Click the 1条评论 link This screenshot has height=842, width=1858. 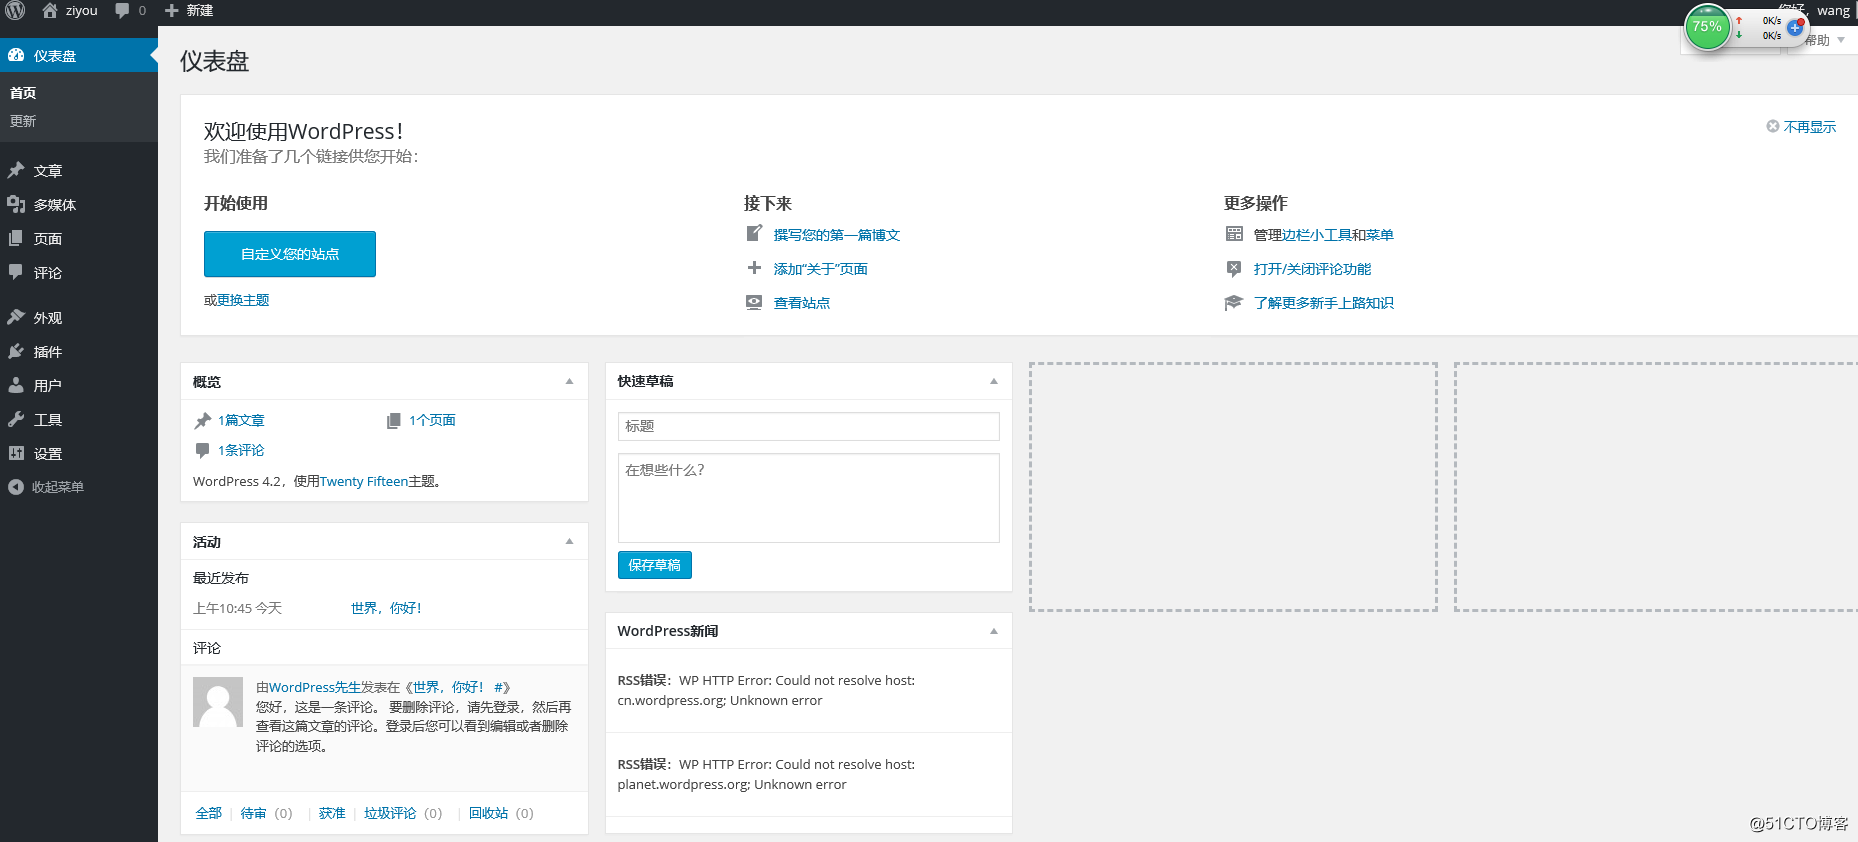[241, 450]
